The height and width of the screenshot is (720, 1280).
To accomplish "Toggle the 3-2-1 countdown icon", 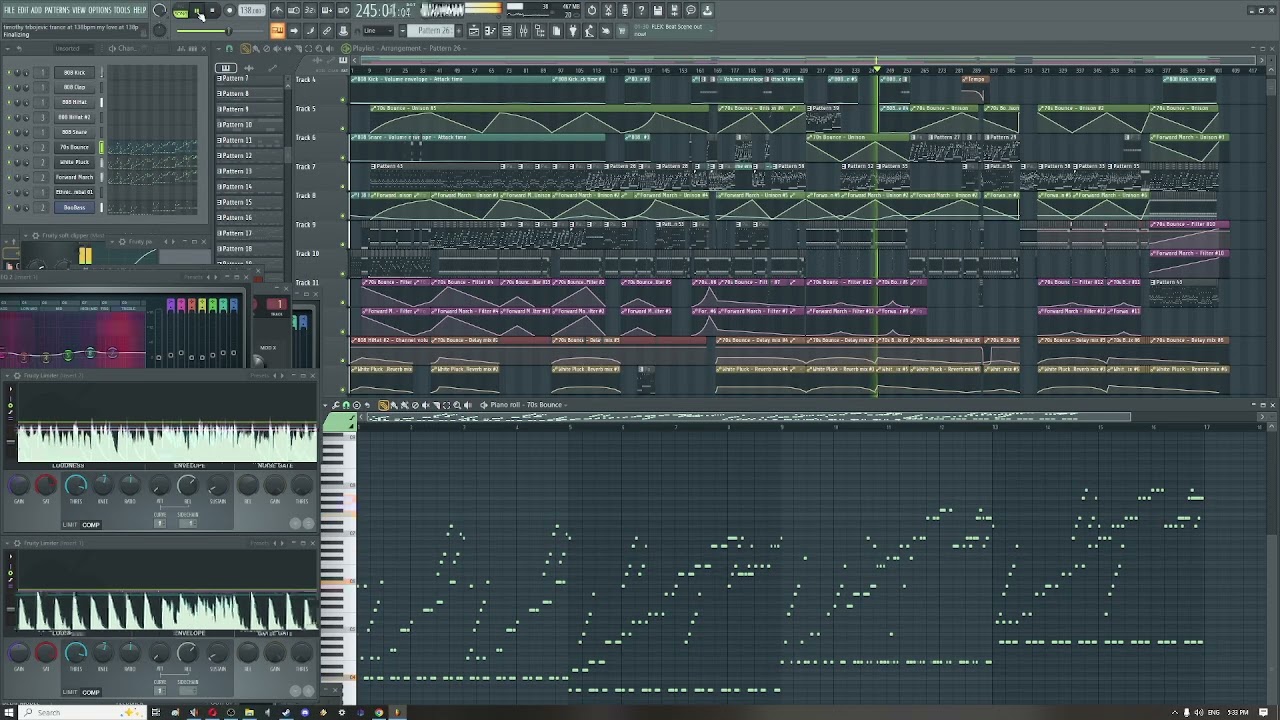I will [310, 10].
